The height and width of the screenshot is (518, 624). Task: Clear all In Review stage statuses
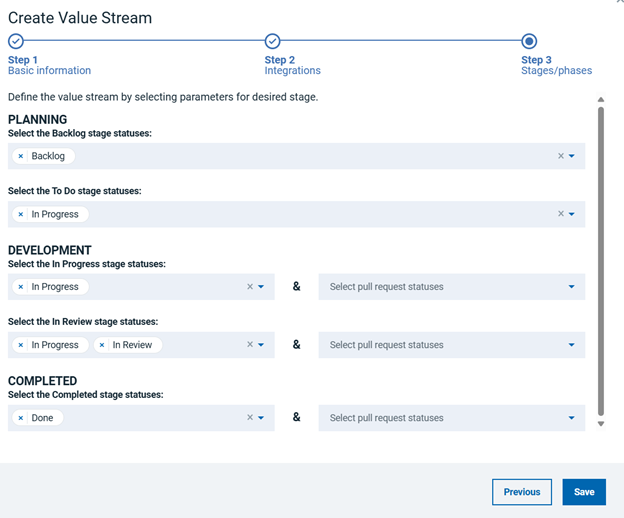[250, 345]
